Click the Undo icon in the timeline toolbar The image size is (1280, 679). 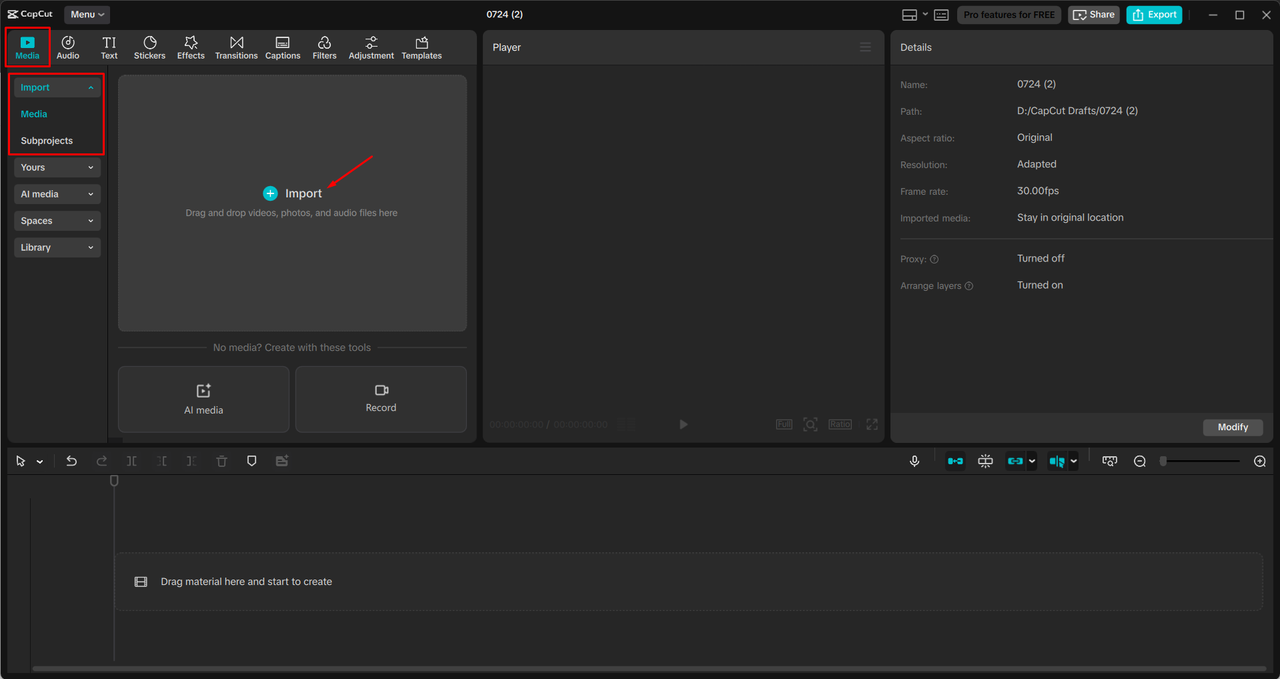point(71,461)
